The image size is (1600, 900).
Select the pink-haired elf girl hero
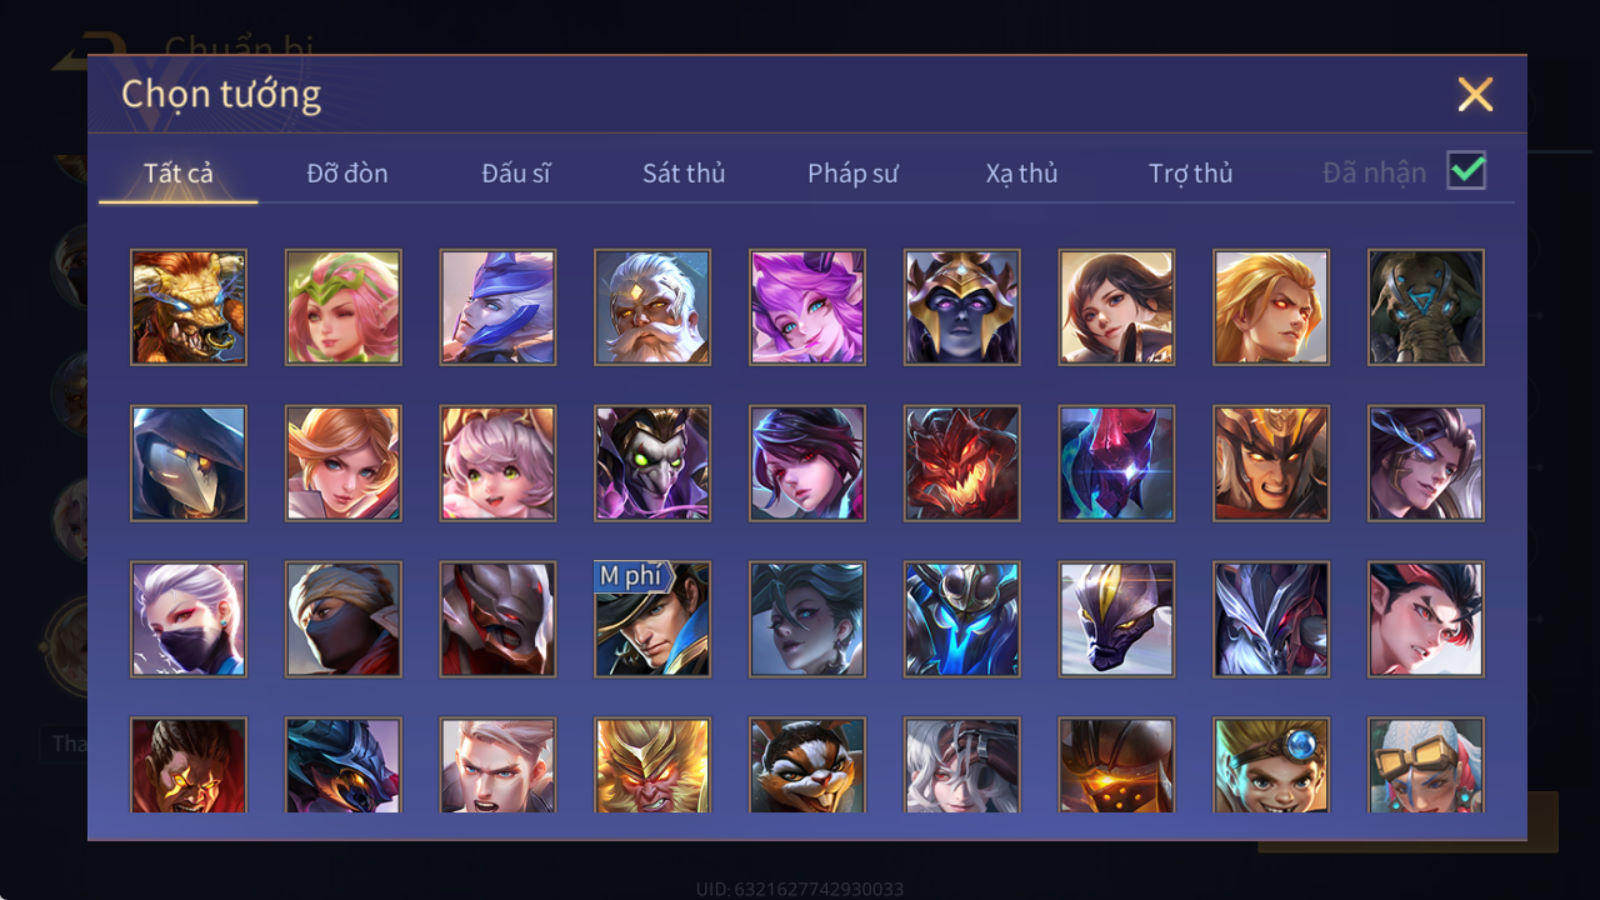click(x=343, y=307)
